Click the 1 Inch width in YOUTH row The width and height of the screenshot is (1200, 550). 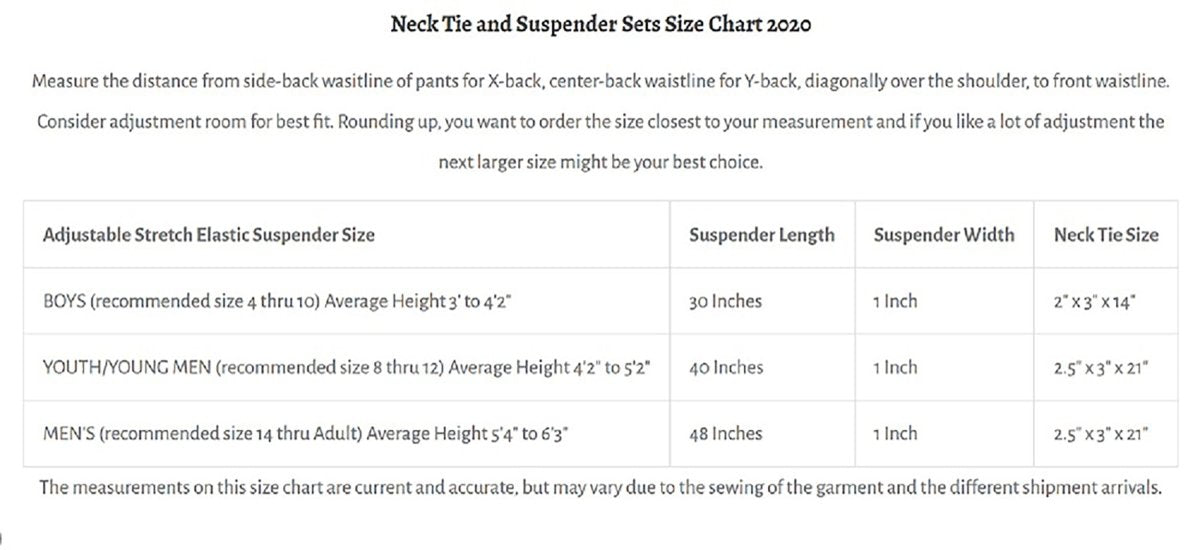coord(894,368)
